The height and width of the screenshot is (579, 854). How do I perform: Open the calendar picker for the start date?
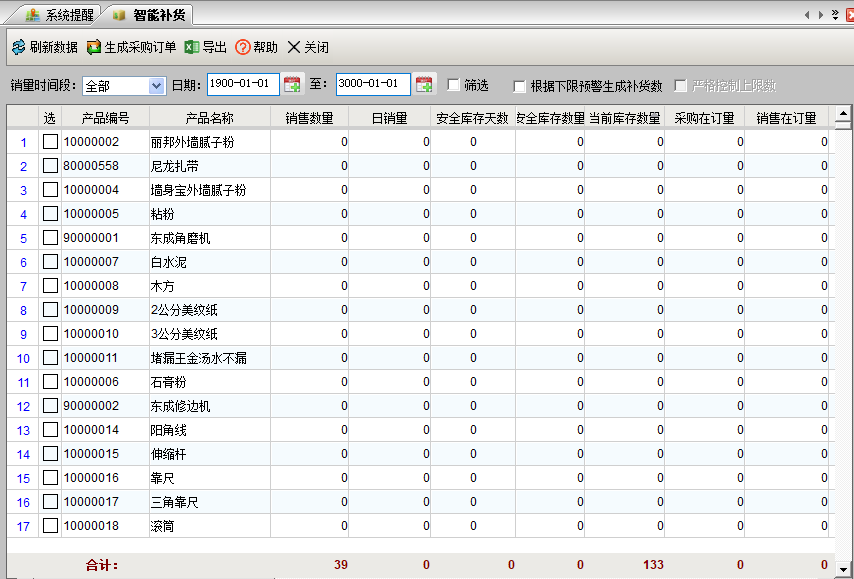pyautogui.click(x=292, y=84)
